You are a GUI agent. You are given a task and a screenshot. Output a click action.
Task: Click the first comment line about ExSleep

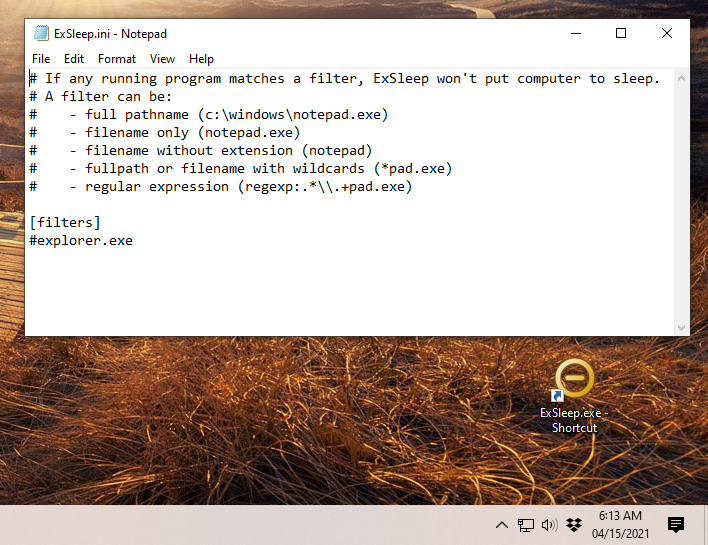pyautogui.click(x=345, y=79)
